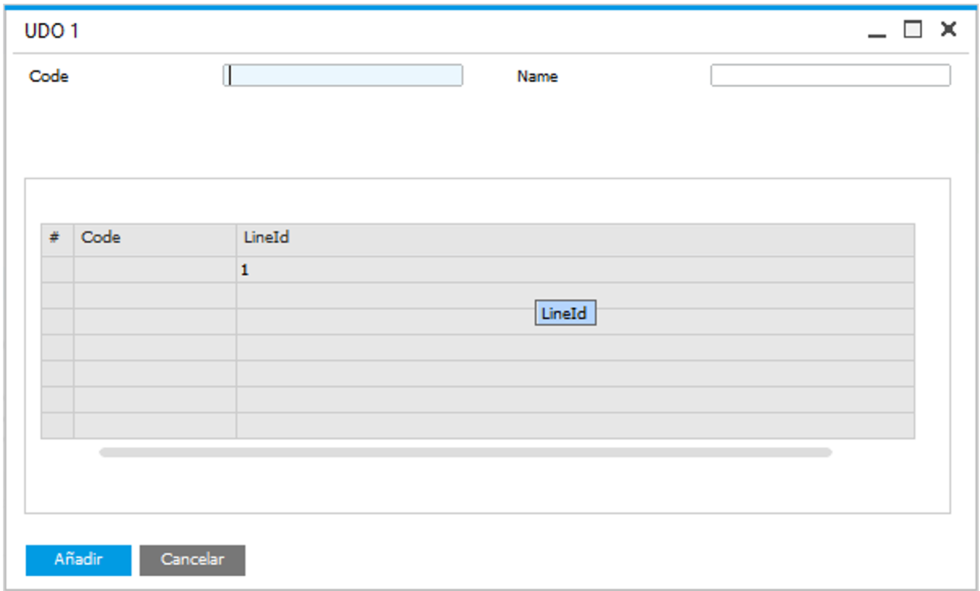The width and height of the screenshot is (980, 591).
Task: Maximize the UDO 1 window
Action: coord(911,29)
